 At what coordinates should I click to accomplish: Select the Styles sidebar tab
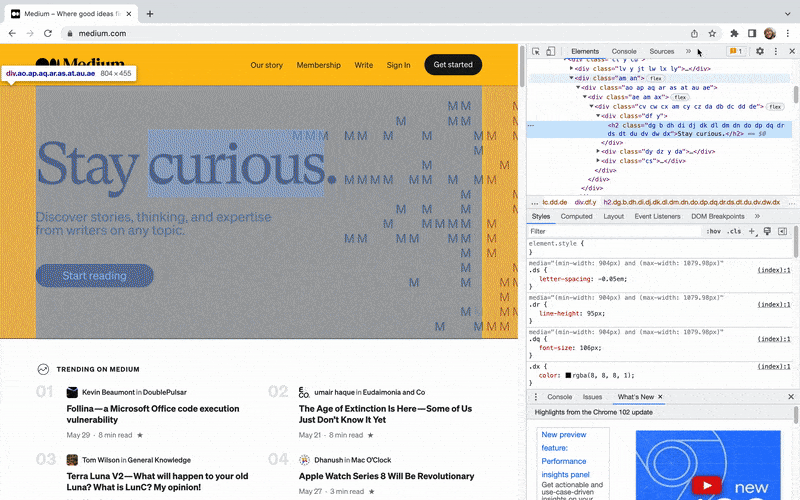point(540,216)
